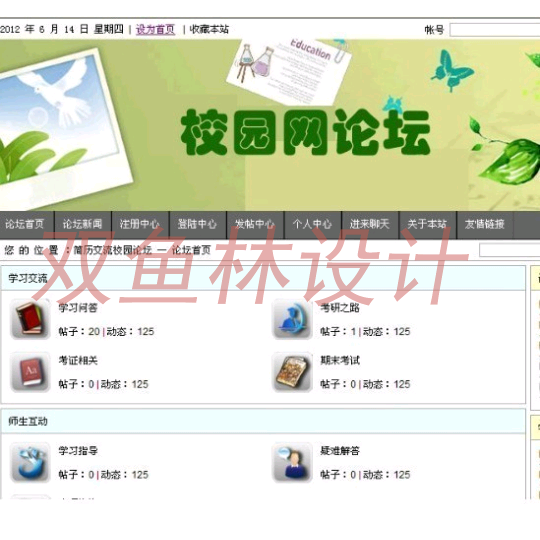The width and height of the screenshot is (540, 540).
Task: Open 登陆中心 navigation item
Action: pyautogui.click(x=197, y=224)
